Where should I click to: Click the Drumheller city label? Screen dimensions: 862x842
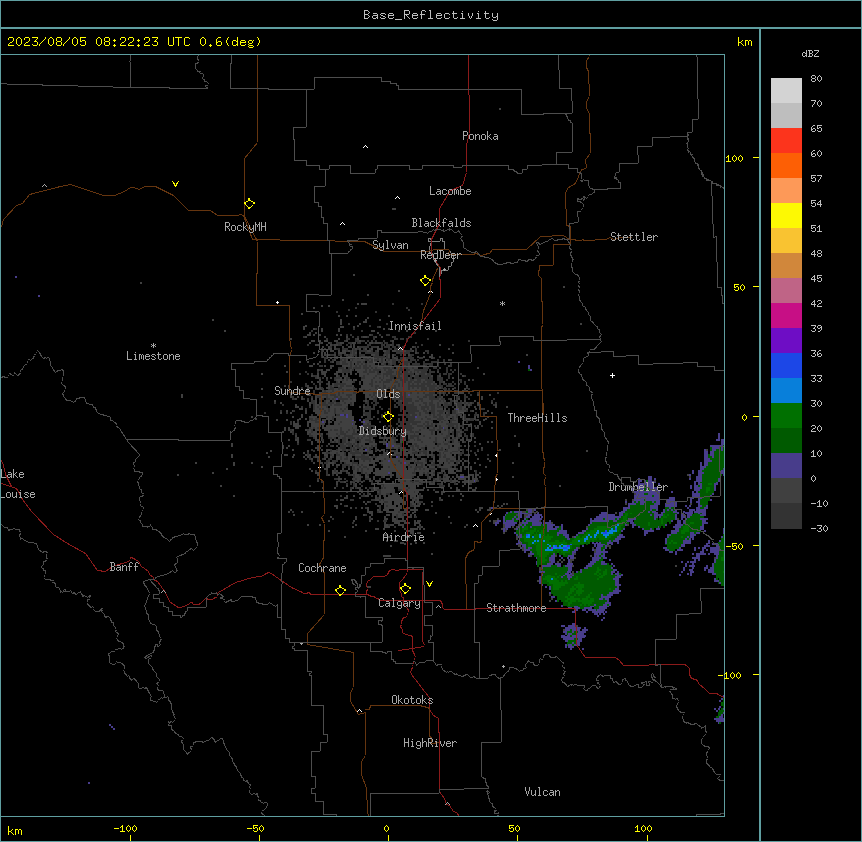[x=638, y=487]
